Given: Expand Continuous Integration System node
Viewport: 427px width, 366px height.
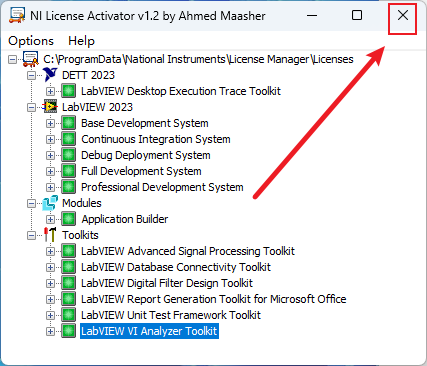Looking at the screenshot, I should [50, 139].
